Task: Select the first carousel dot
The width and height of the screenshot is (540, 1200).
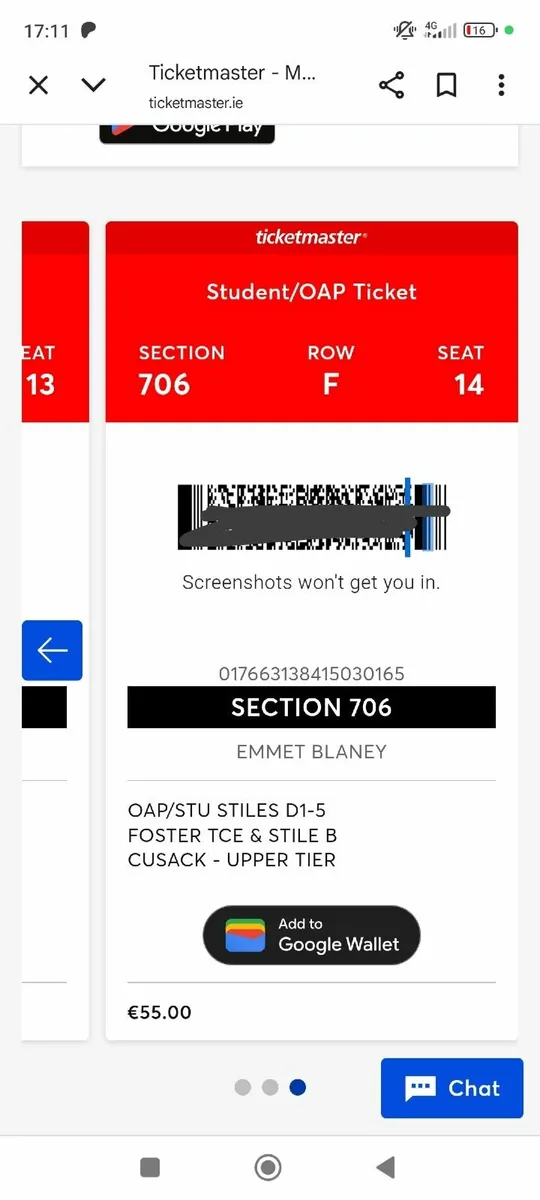Action: click(x=243, y=1087)
